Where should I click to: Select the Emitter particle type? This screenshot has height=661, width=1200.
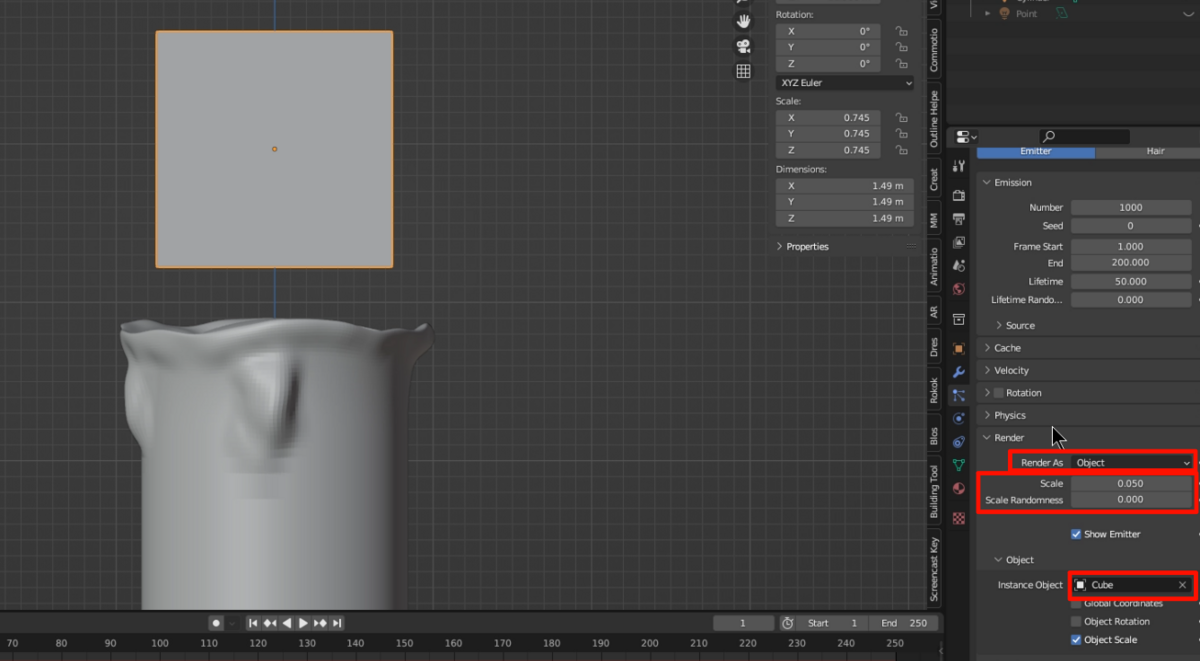[1035, 152]
